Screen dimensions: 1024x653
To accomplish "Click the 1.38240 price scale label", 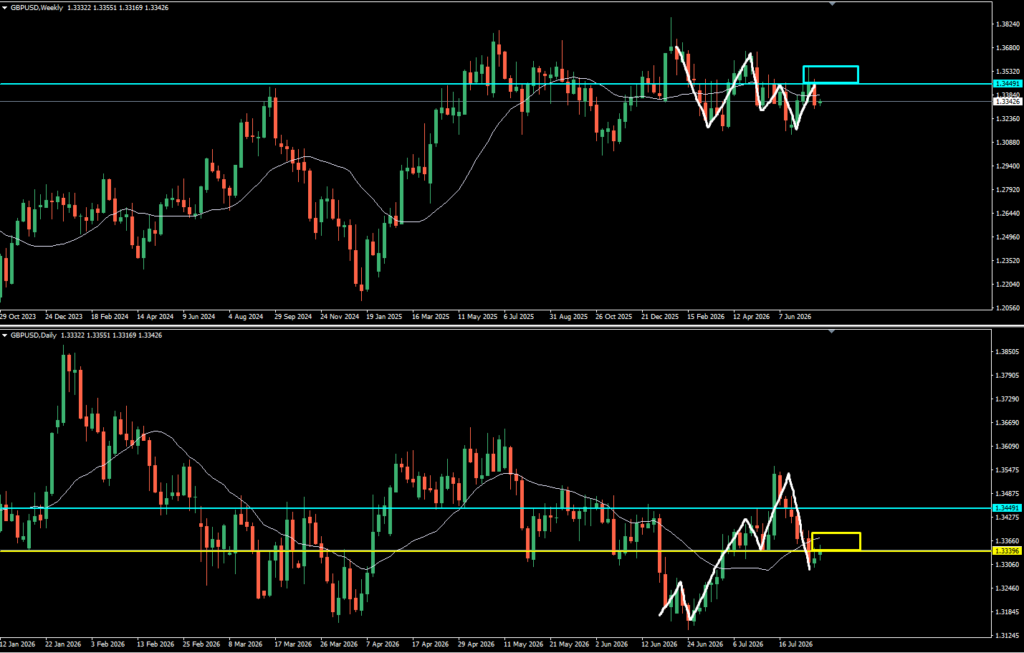I will point(1009,24).
